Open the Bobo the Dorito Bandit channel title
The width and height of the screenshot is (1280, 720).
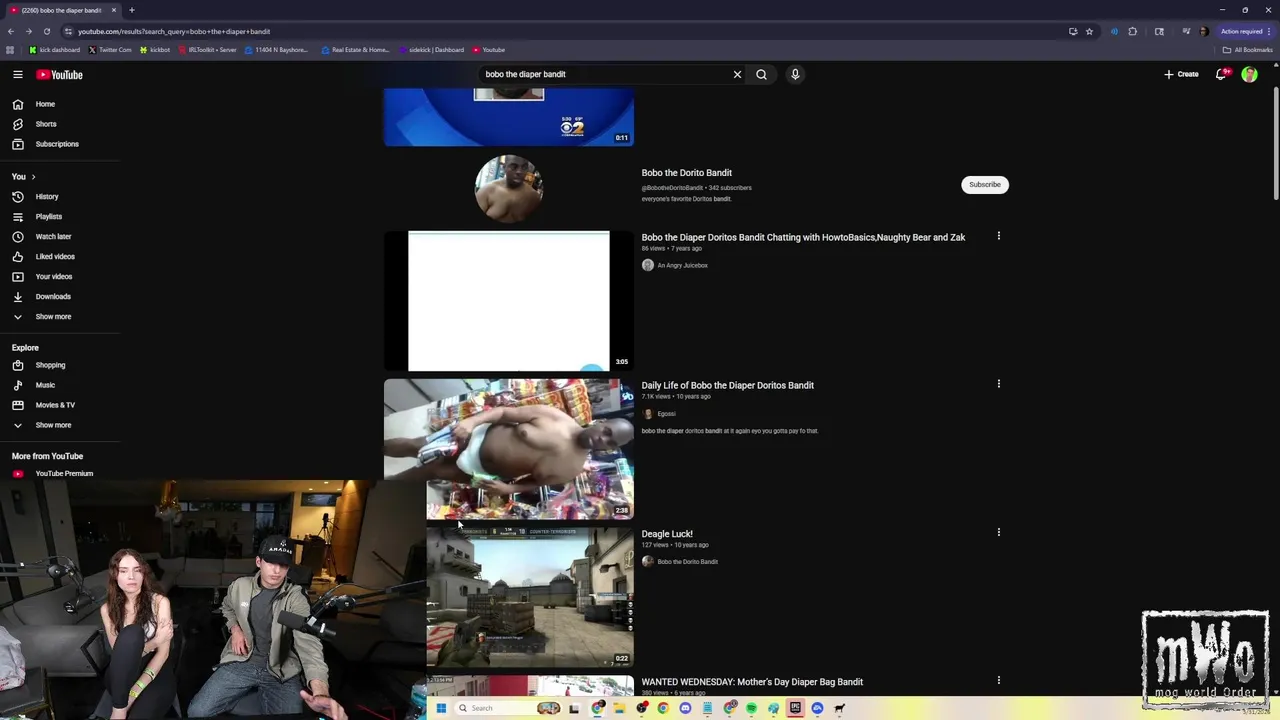coord(687,173)
